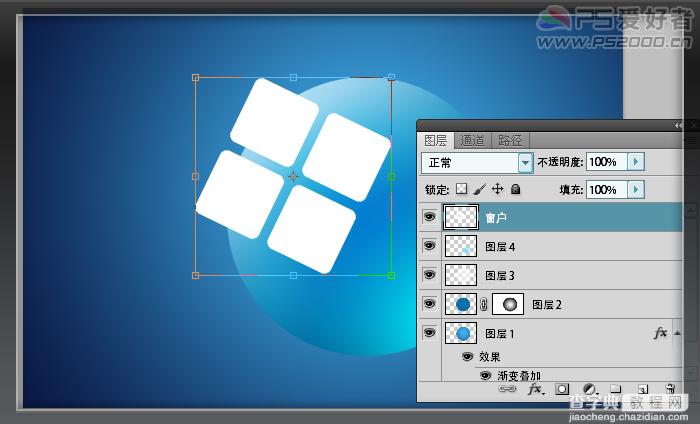Hide the 图层 4 layer eye icon
700x424 pixels.
point(429,246)
